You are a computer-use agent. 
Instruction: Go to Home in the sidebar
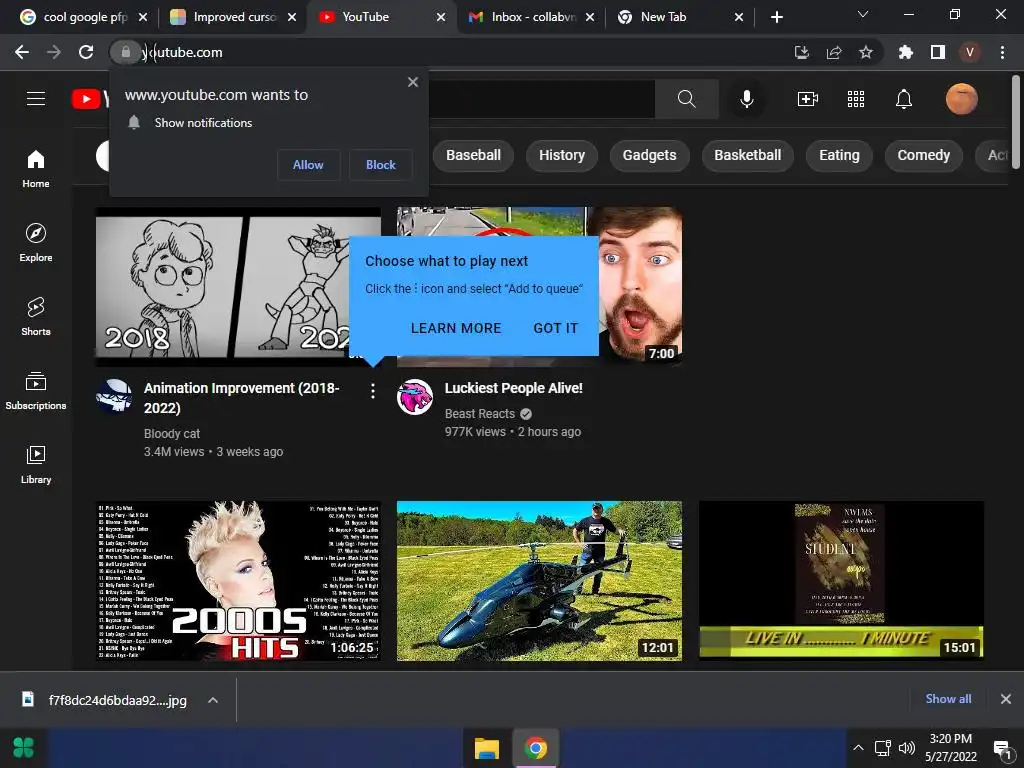coord(36,168)
